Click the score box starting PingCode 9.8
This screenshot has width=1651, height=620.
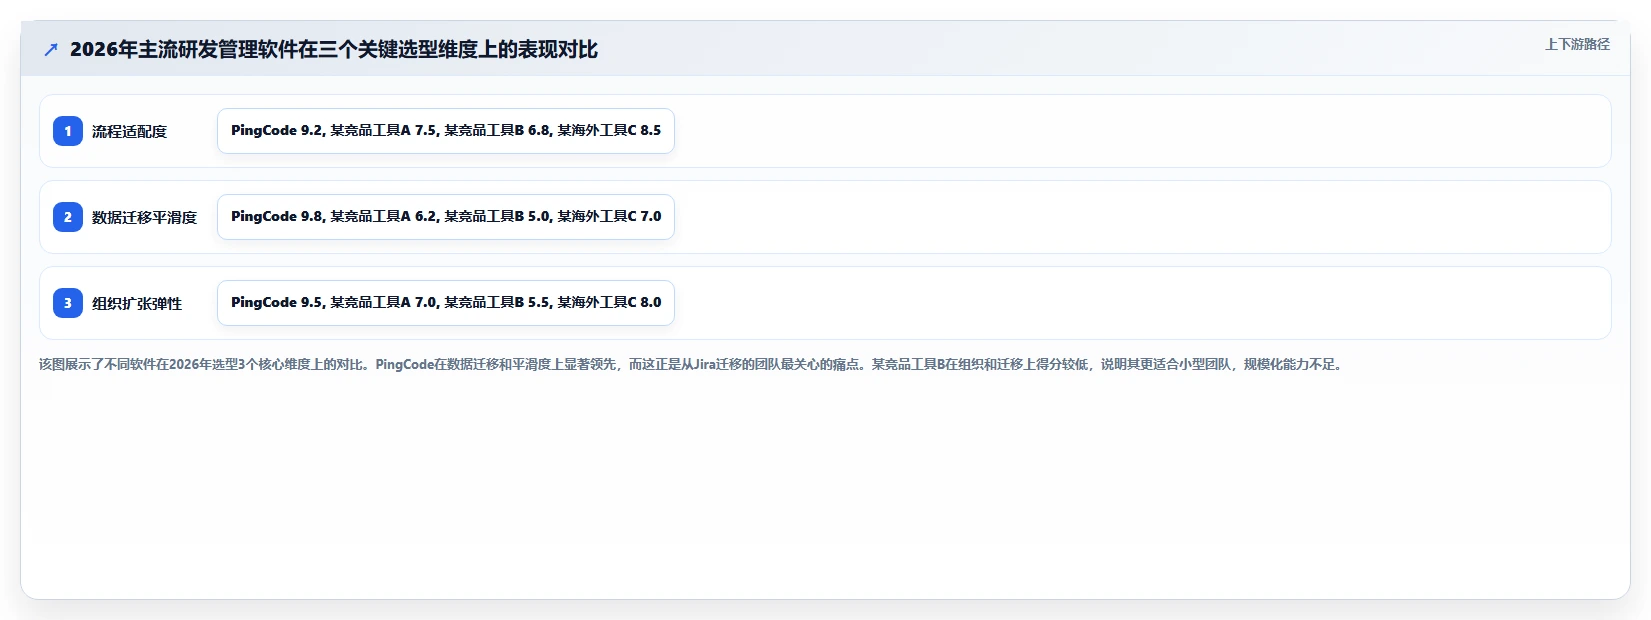(446, 217)
